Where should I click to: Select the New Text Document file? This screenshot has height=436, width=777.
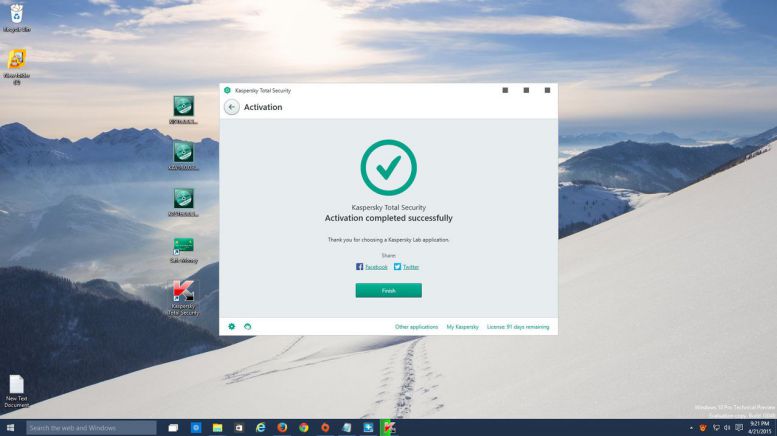(x=16, y=391)
